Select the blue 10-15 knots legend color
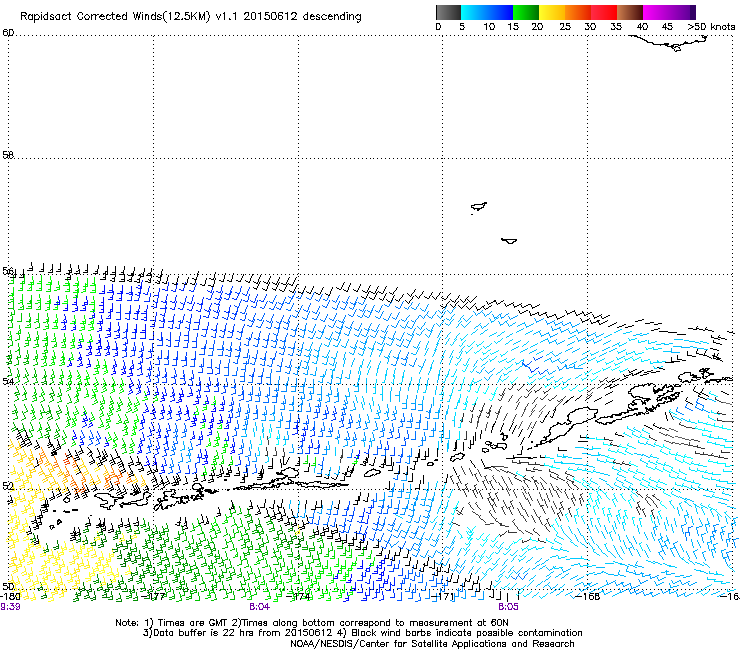This screenshot has width=740, height=650. click(x=500, y=12)
